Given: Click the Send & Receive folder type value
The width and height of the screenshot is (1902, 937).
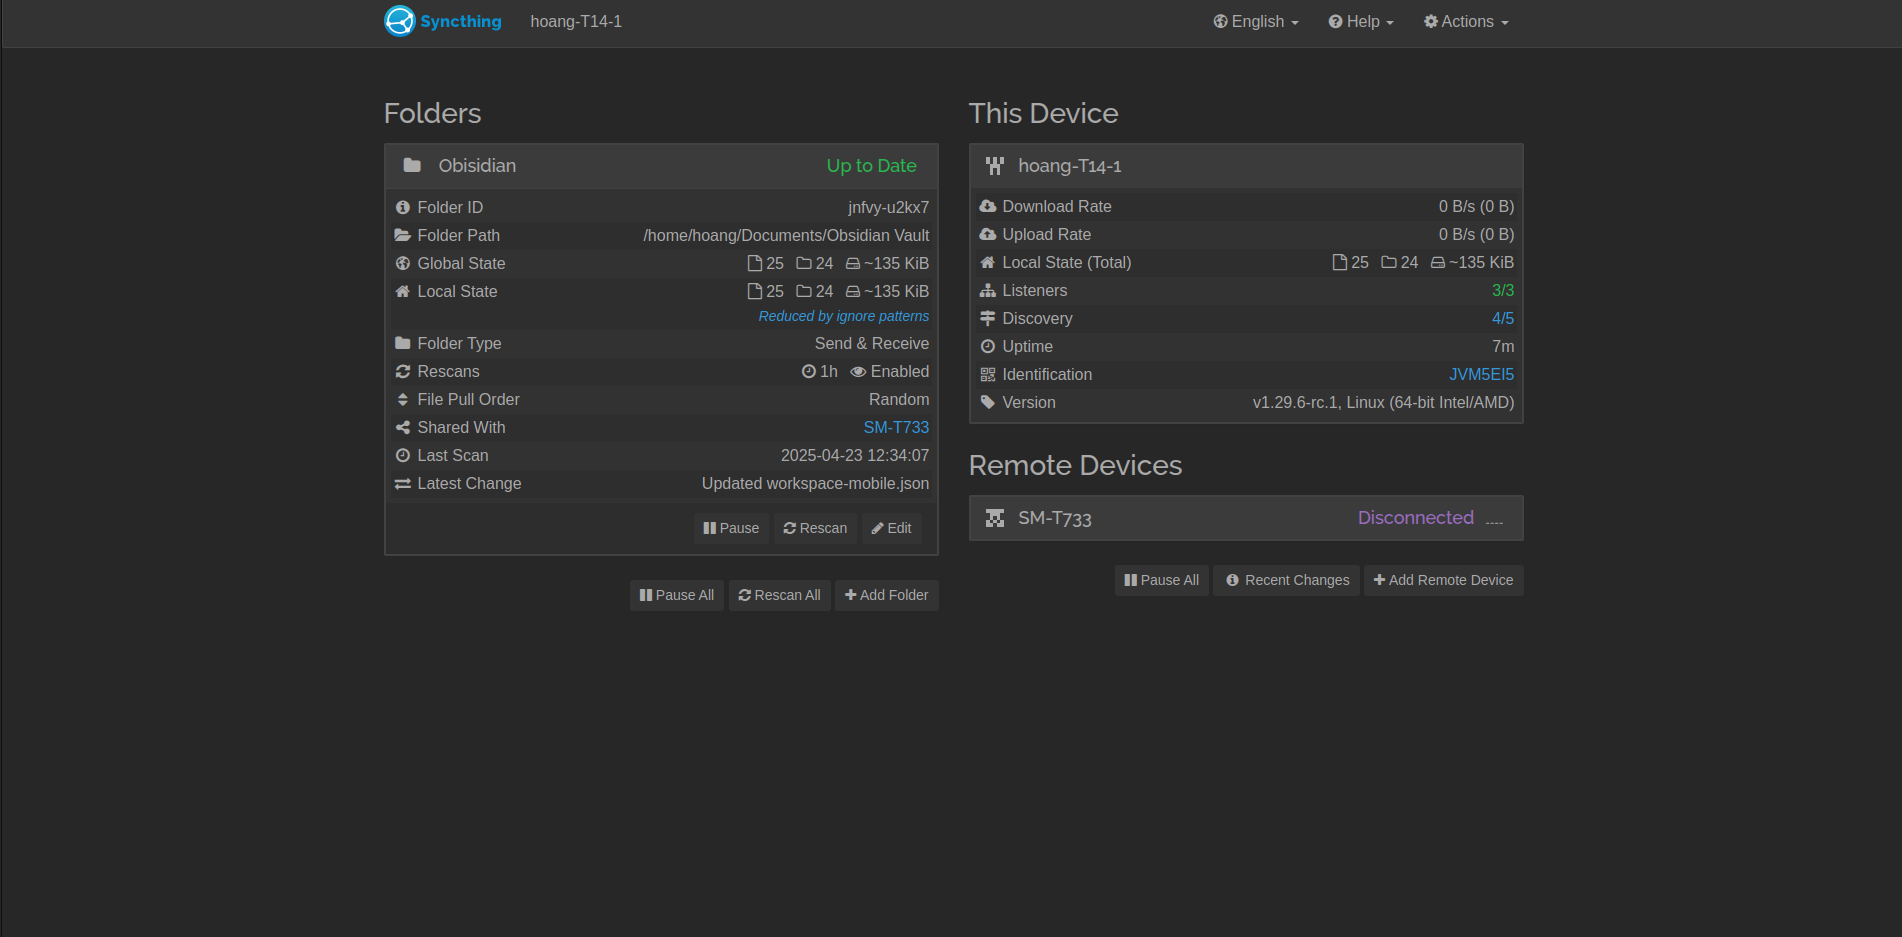Looking at the screenshot, I should click(x=872, y=344).
